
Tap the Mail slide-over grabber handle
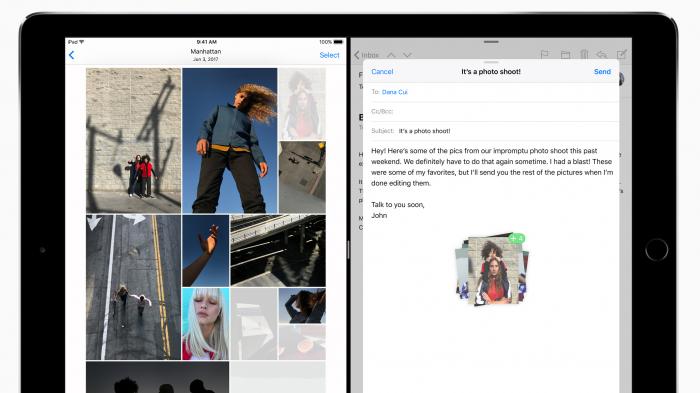pyautogui.click(x=491, y=42)
